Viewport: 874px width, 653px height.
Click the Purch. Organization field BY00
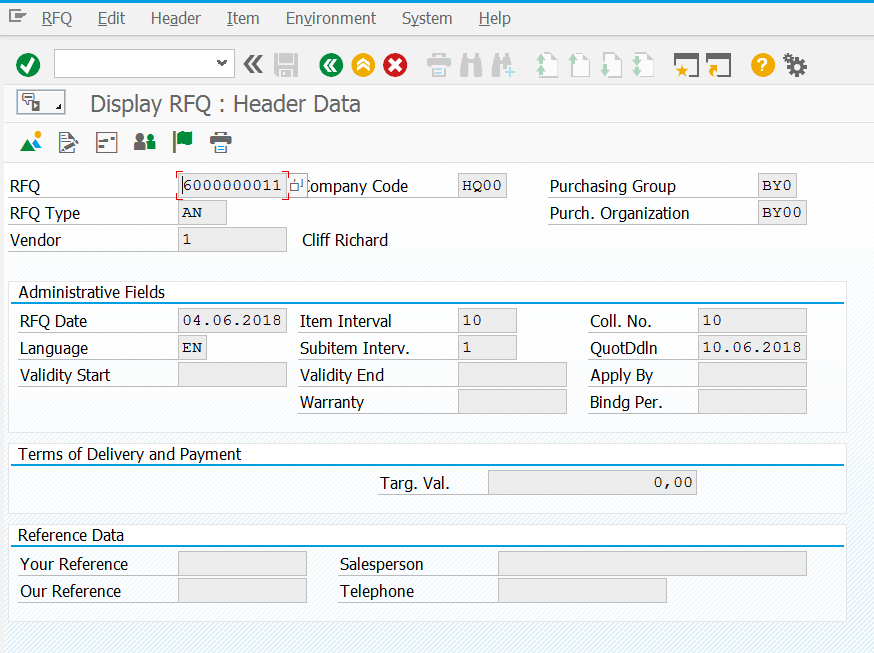click(x=782, y=212)
